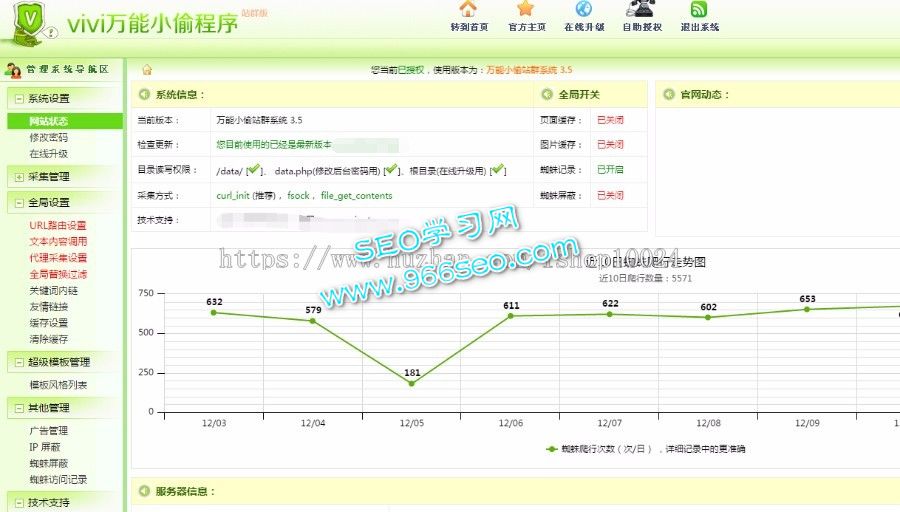Click the 12/08 chart point labeled 602
The width and height of the screenshot is (900, 512).
click(708, 317)
